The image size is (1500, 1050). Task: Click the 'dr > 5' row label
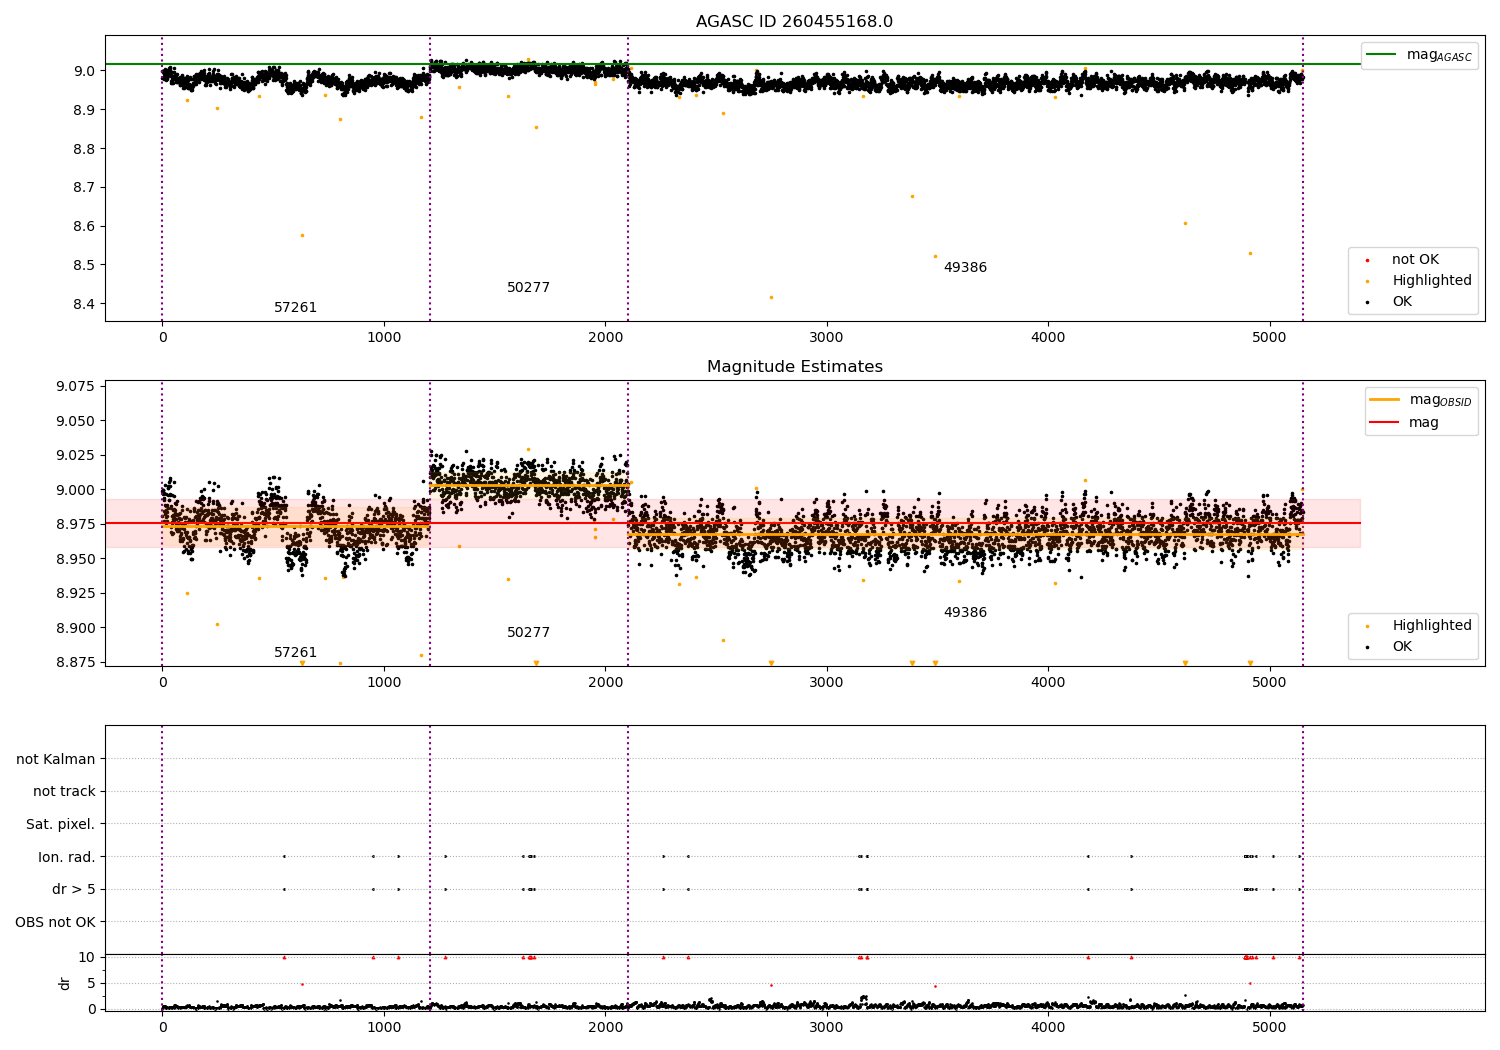(x=74, y=890)
